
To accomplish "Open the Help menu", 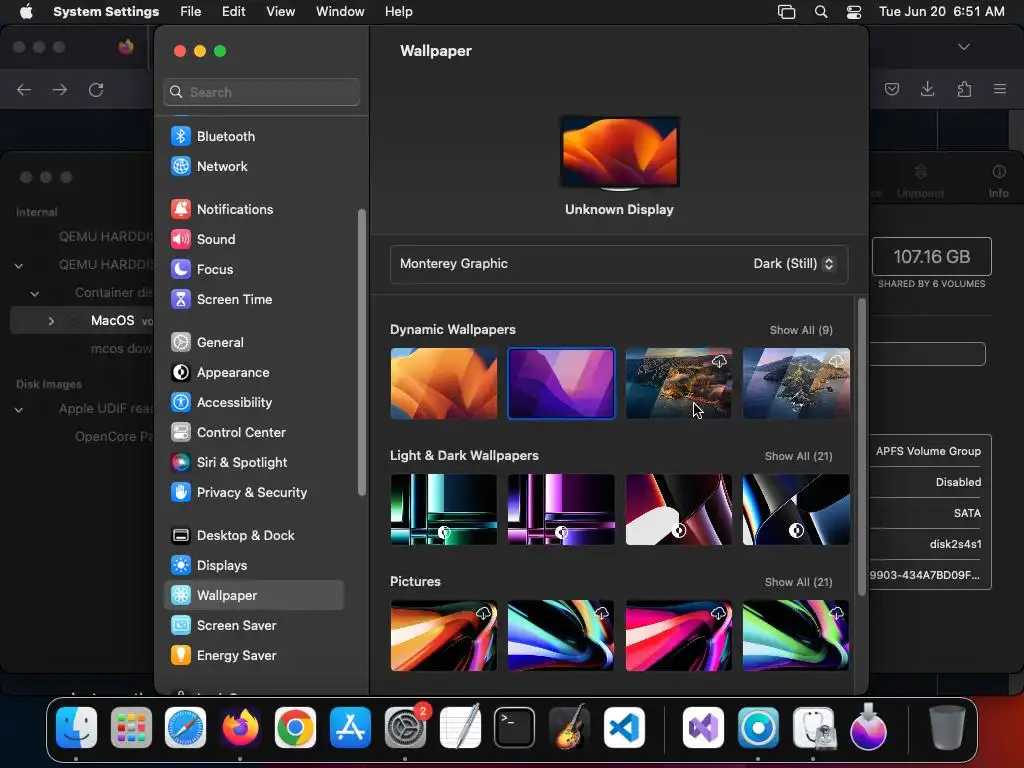I will point(398,12).
